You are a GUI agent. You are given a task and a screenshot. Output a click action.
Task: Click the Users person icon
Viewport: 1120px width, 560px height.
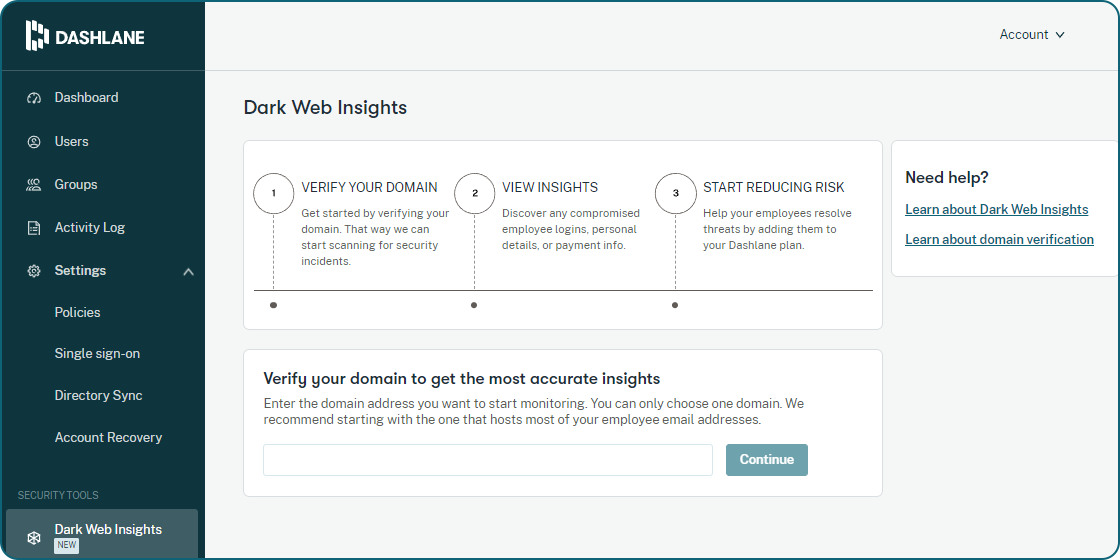[x=34, y=142]
